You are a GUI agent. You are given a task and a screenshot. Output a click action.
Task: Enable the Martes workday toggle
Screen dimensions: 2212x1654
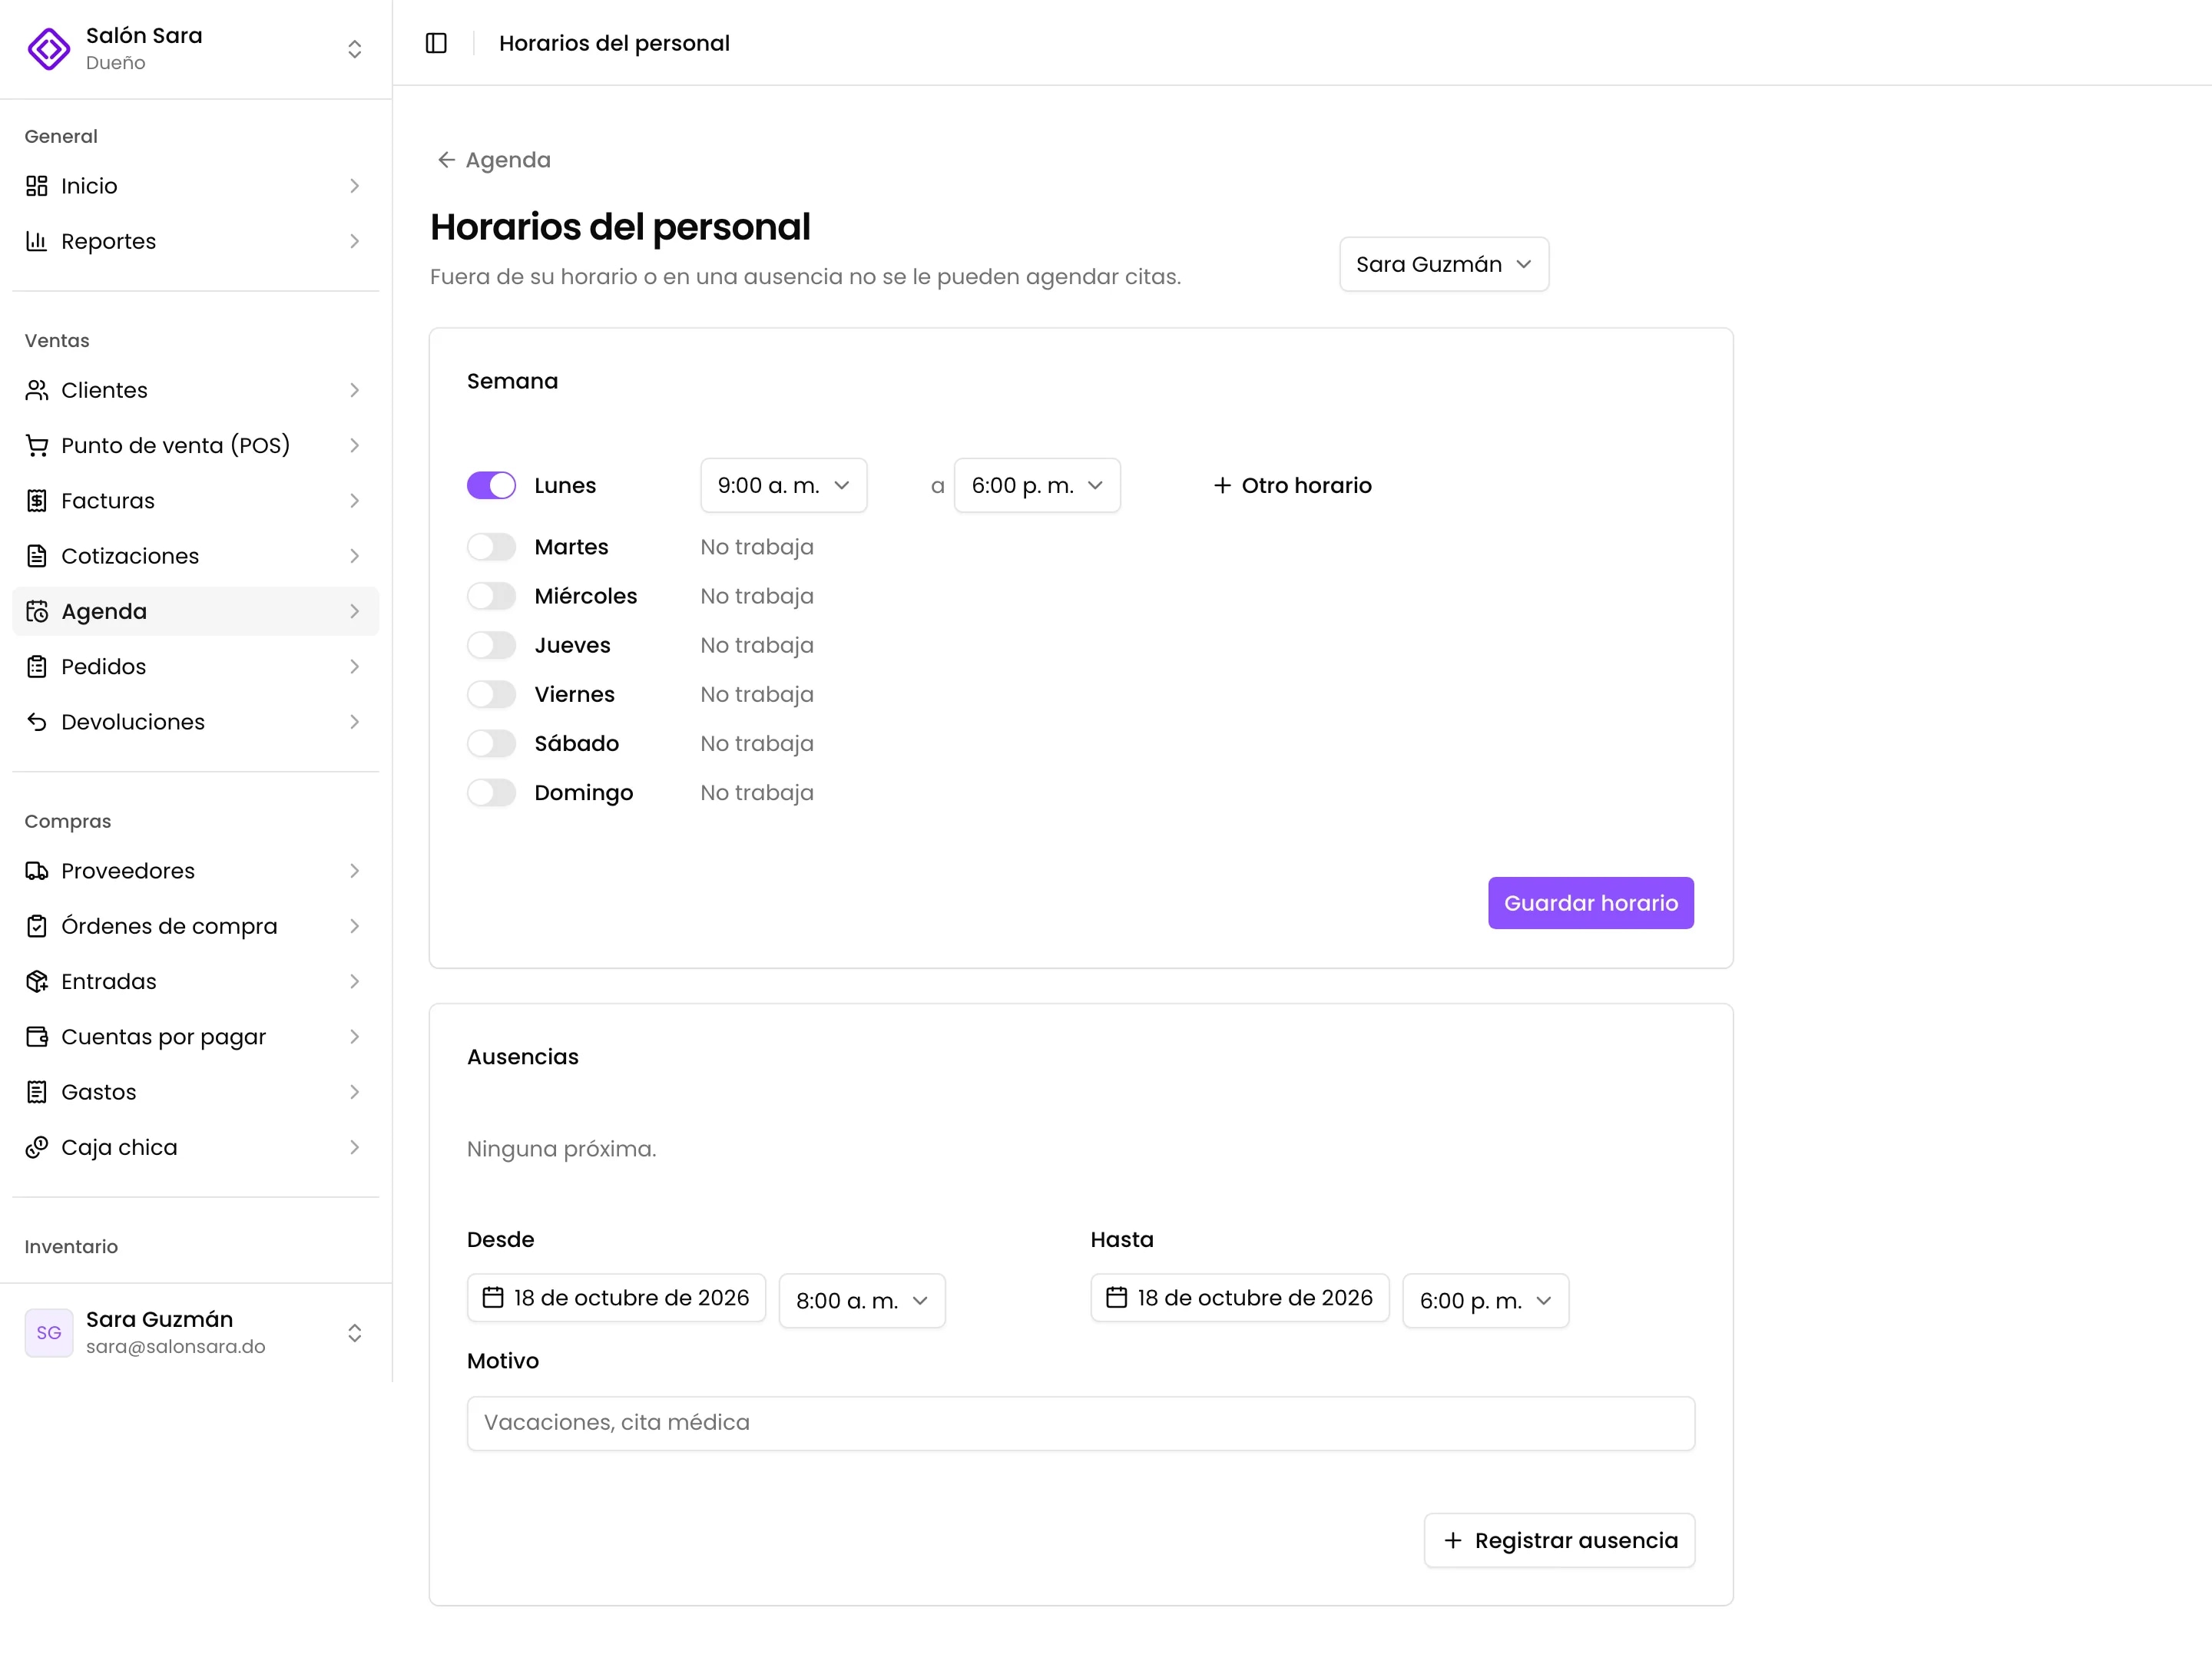[x=491, y=547]
